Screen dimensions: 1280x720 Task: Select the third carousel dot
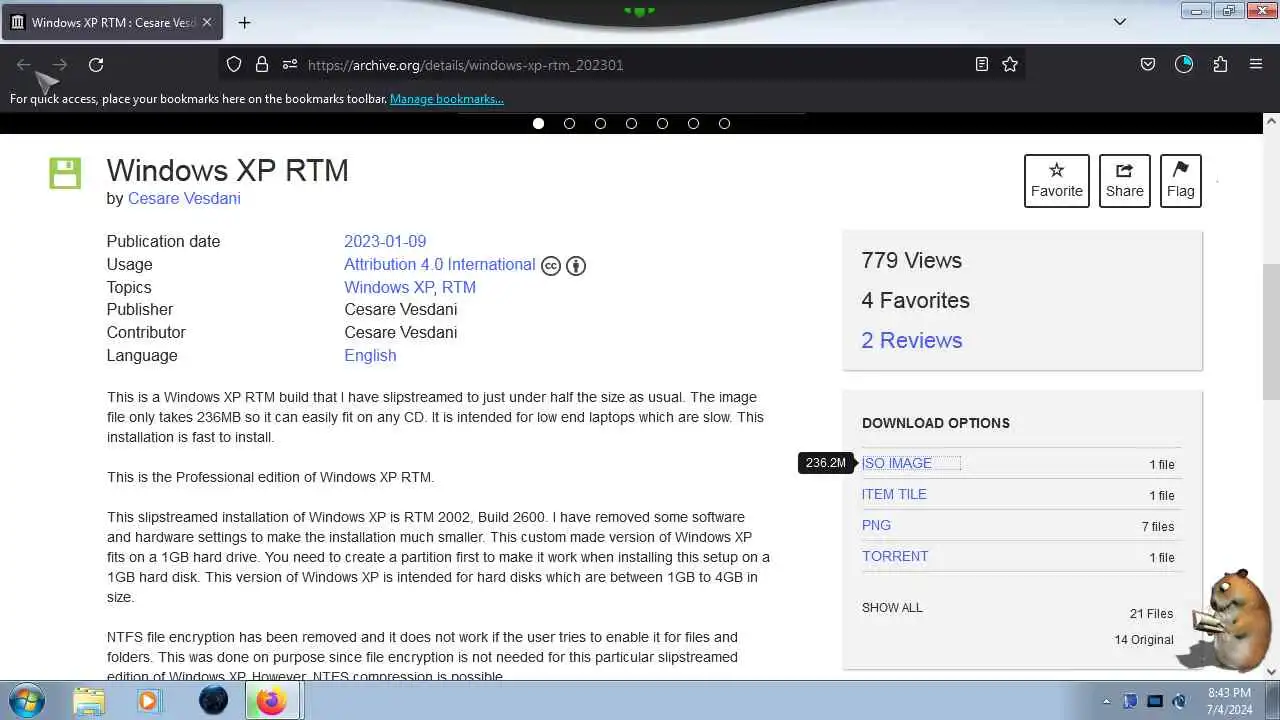(600, 123)
